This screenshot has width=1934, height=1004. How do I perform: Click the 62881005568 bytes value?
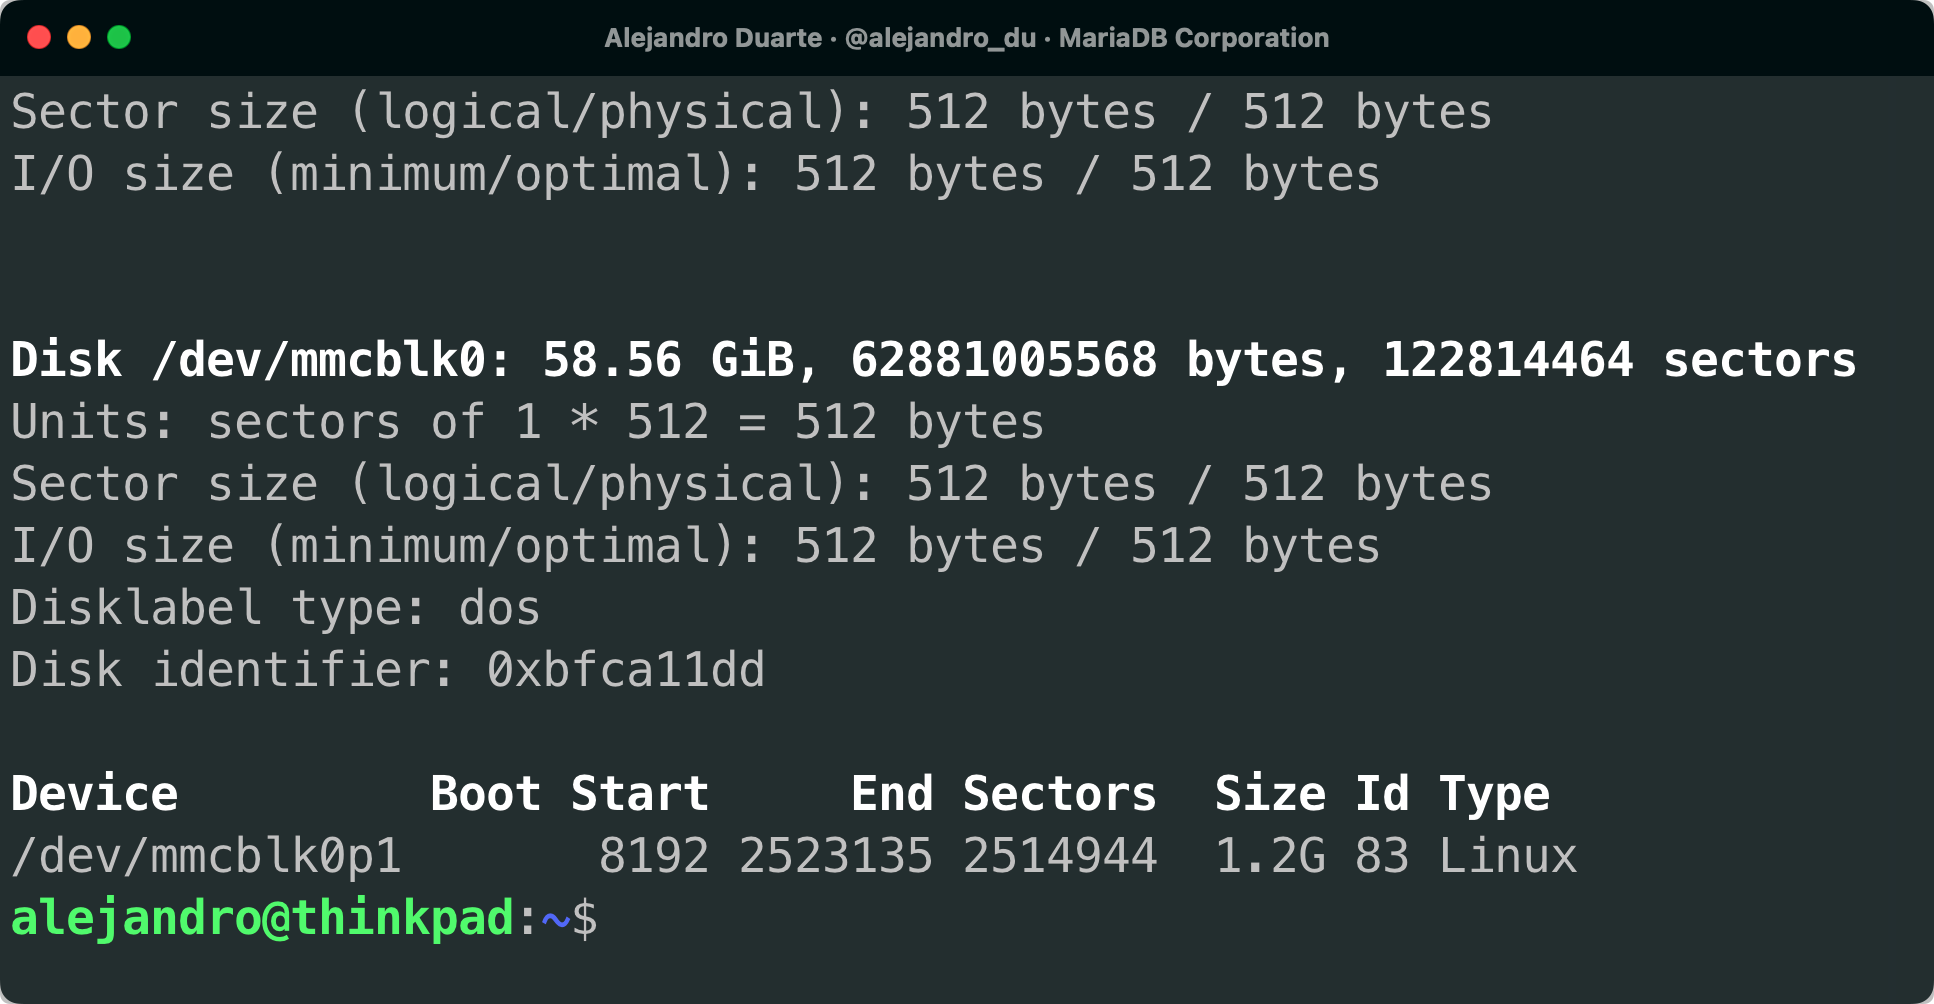[1003, 360]
